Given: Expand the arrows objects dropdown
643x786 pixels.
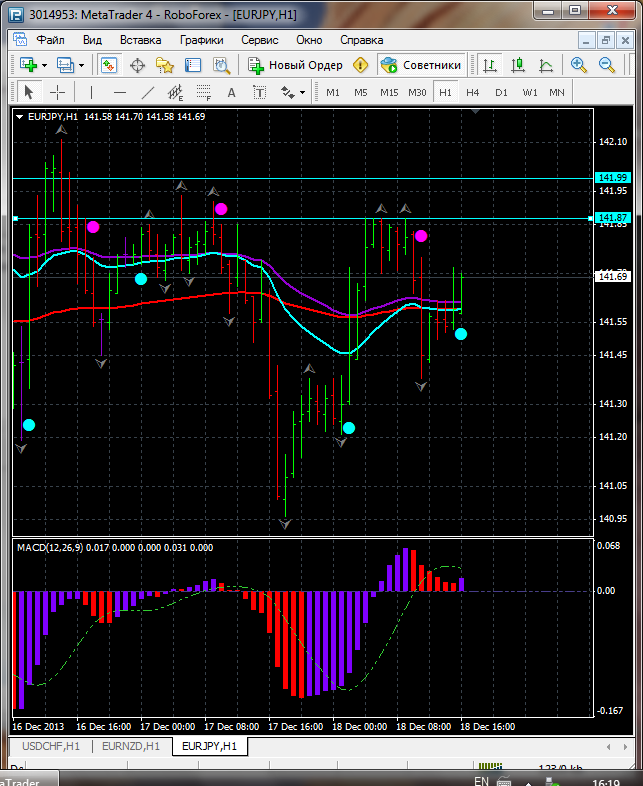Looking at the screenshot, I should point(302,92).
